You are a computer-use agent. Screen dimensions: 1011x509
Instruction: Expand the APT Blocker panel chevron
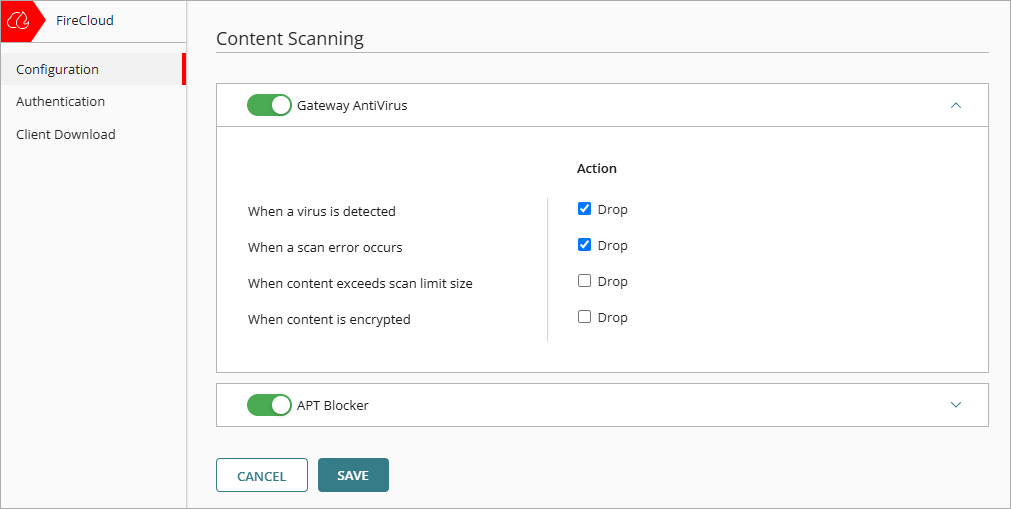tap(956, 405)
